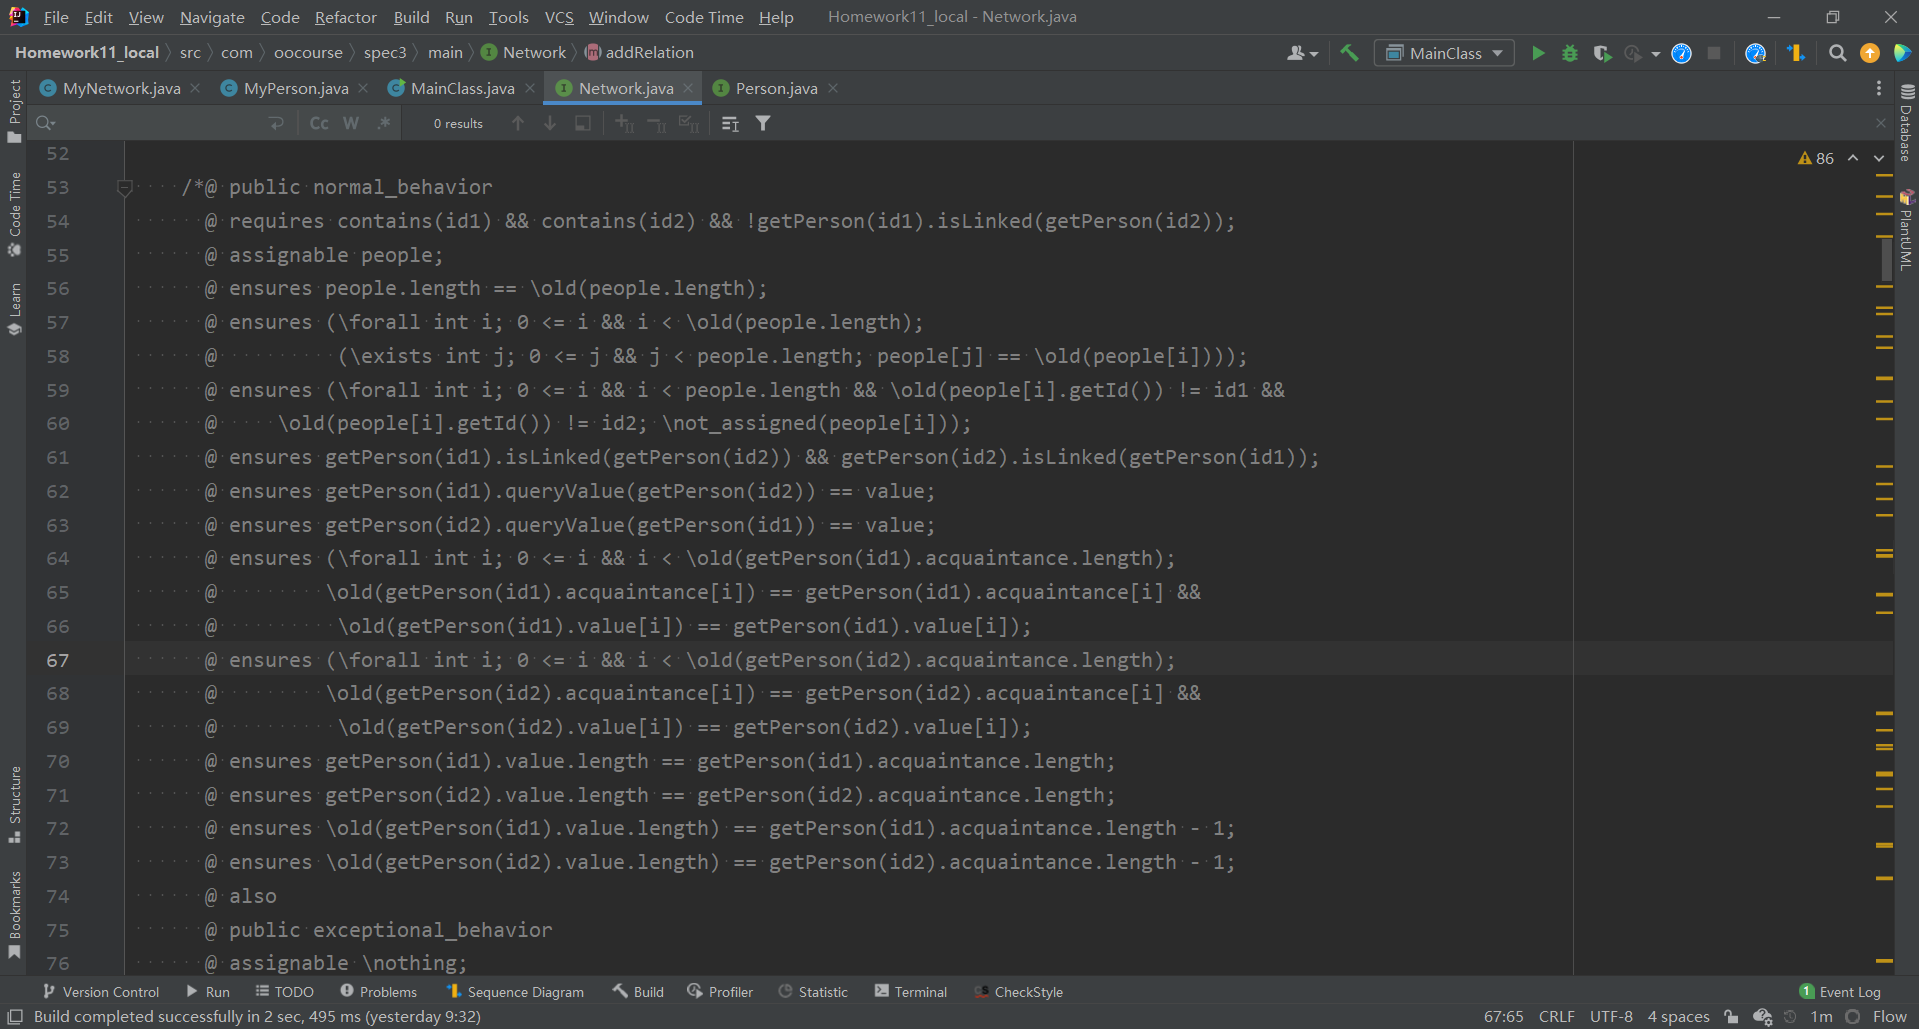Click the find bar search input field
Image resolution: width=1919 pixels, height=1029 pixels.
[160, 123]
